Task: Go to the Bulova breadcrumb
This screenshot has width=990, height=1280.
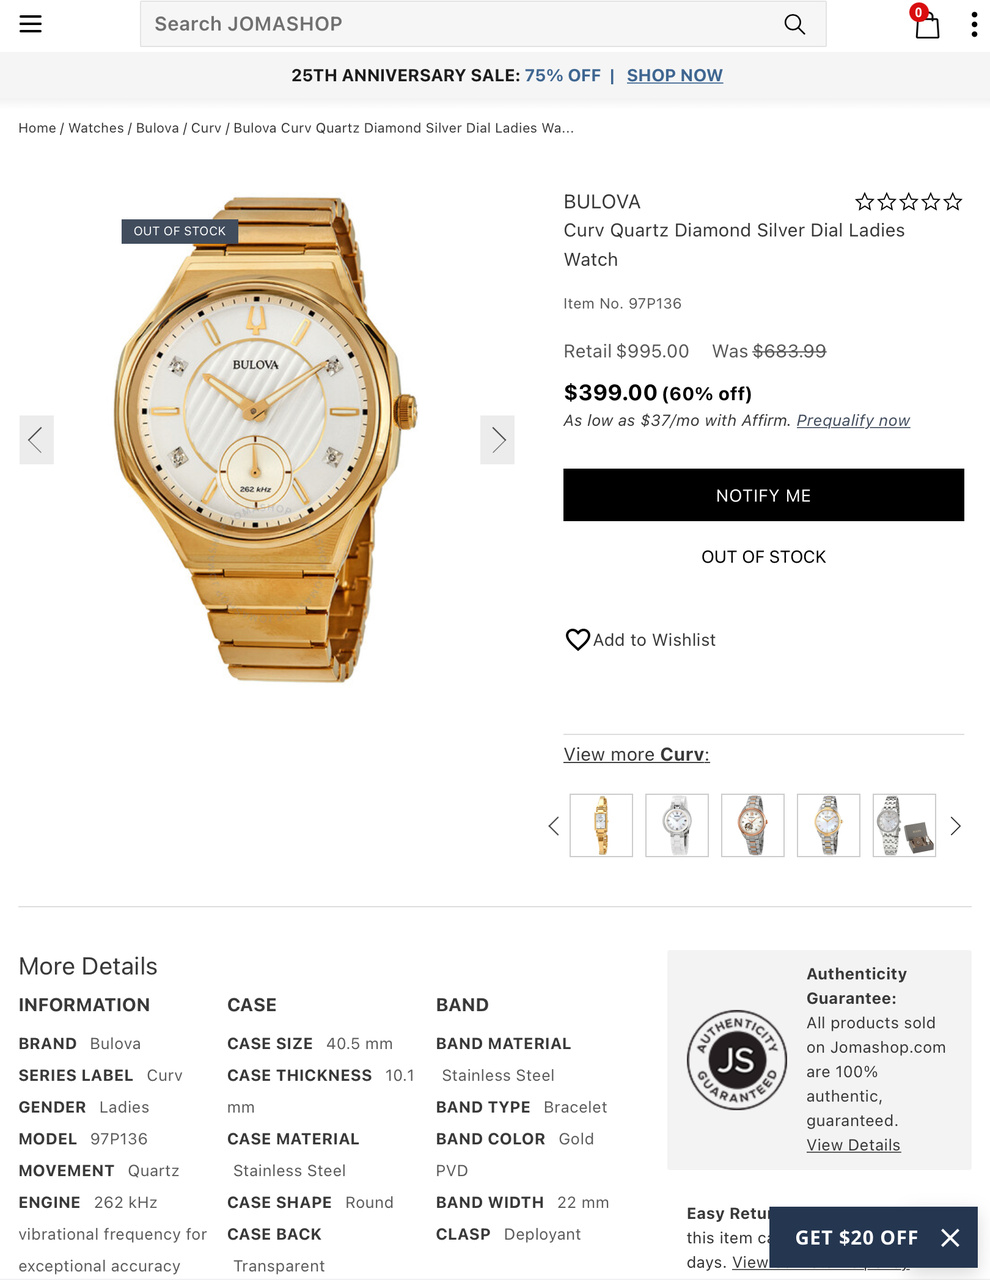Action: coord(157,128)
